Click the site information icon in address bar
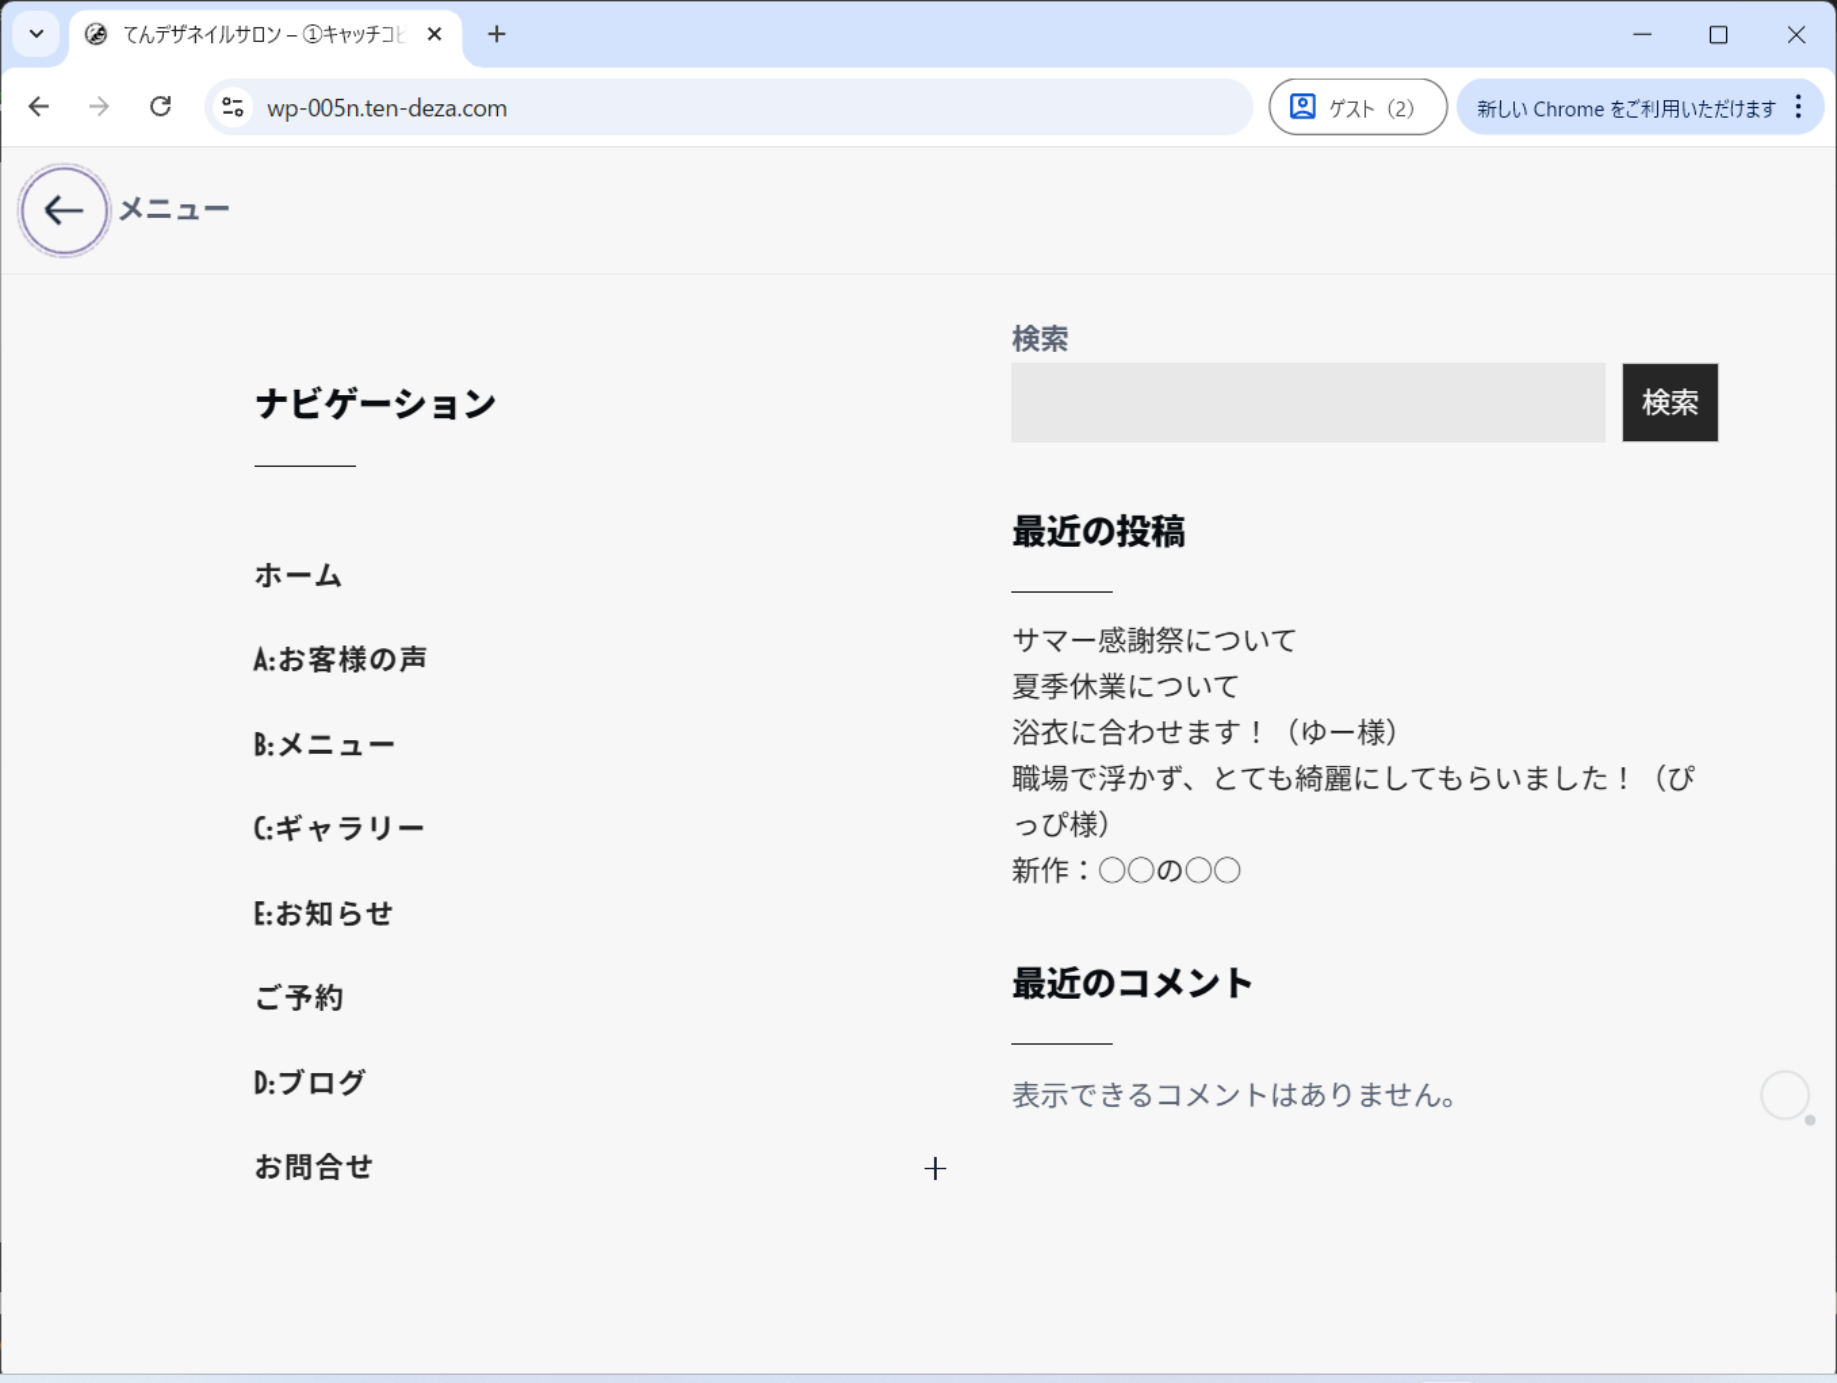 (x=233, y=107)
